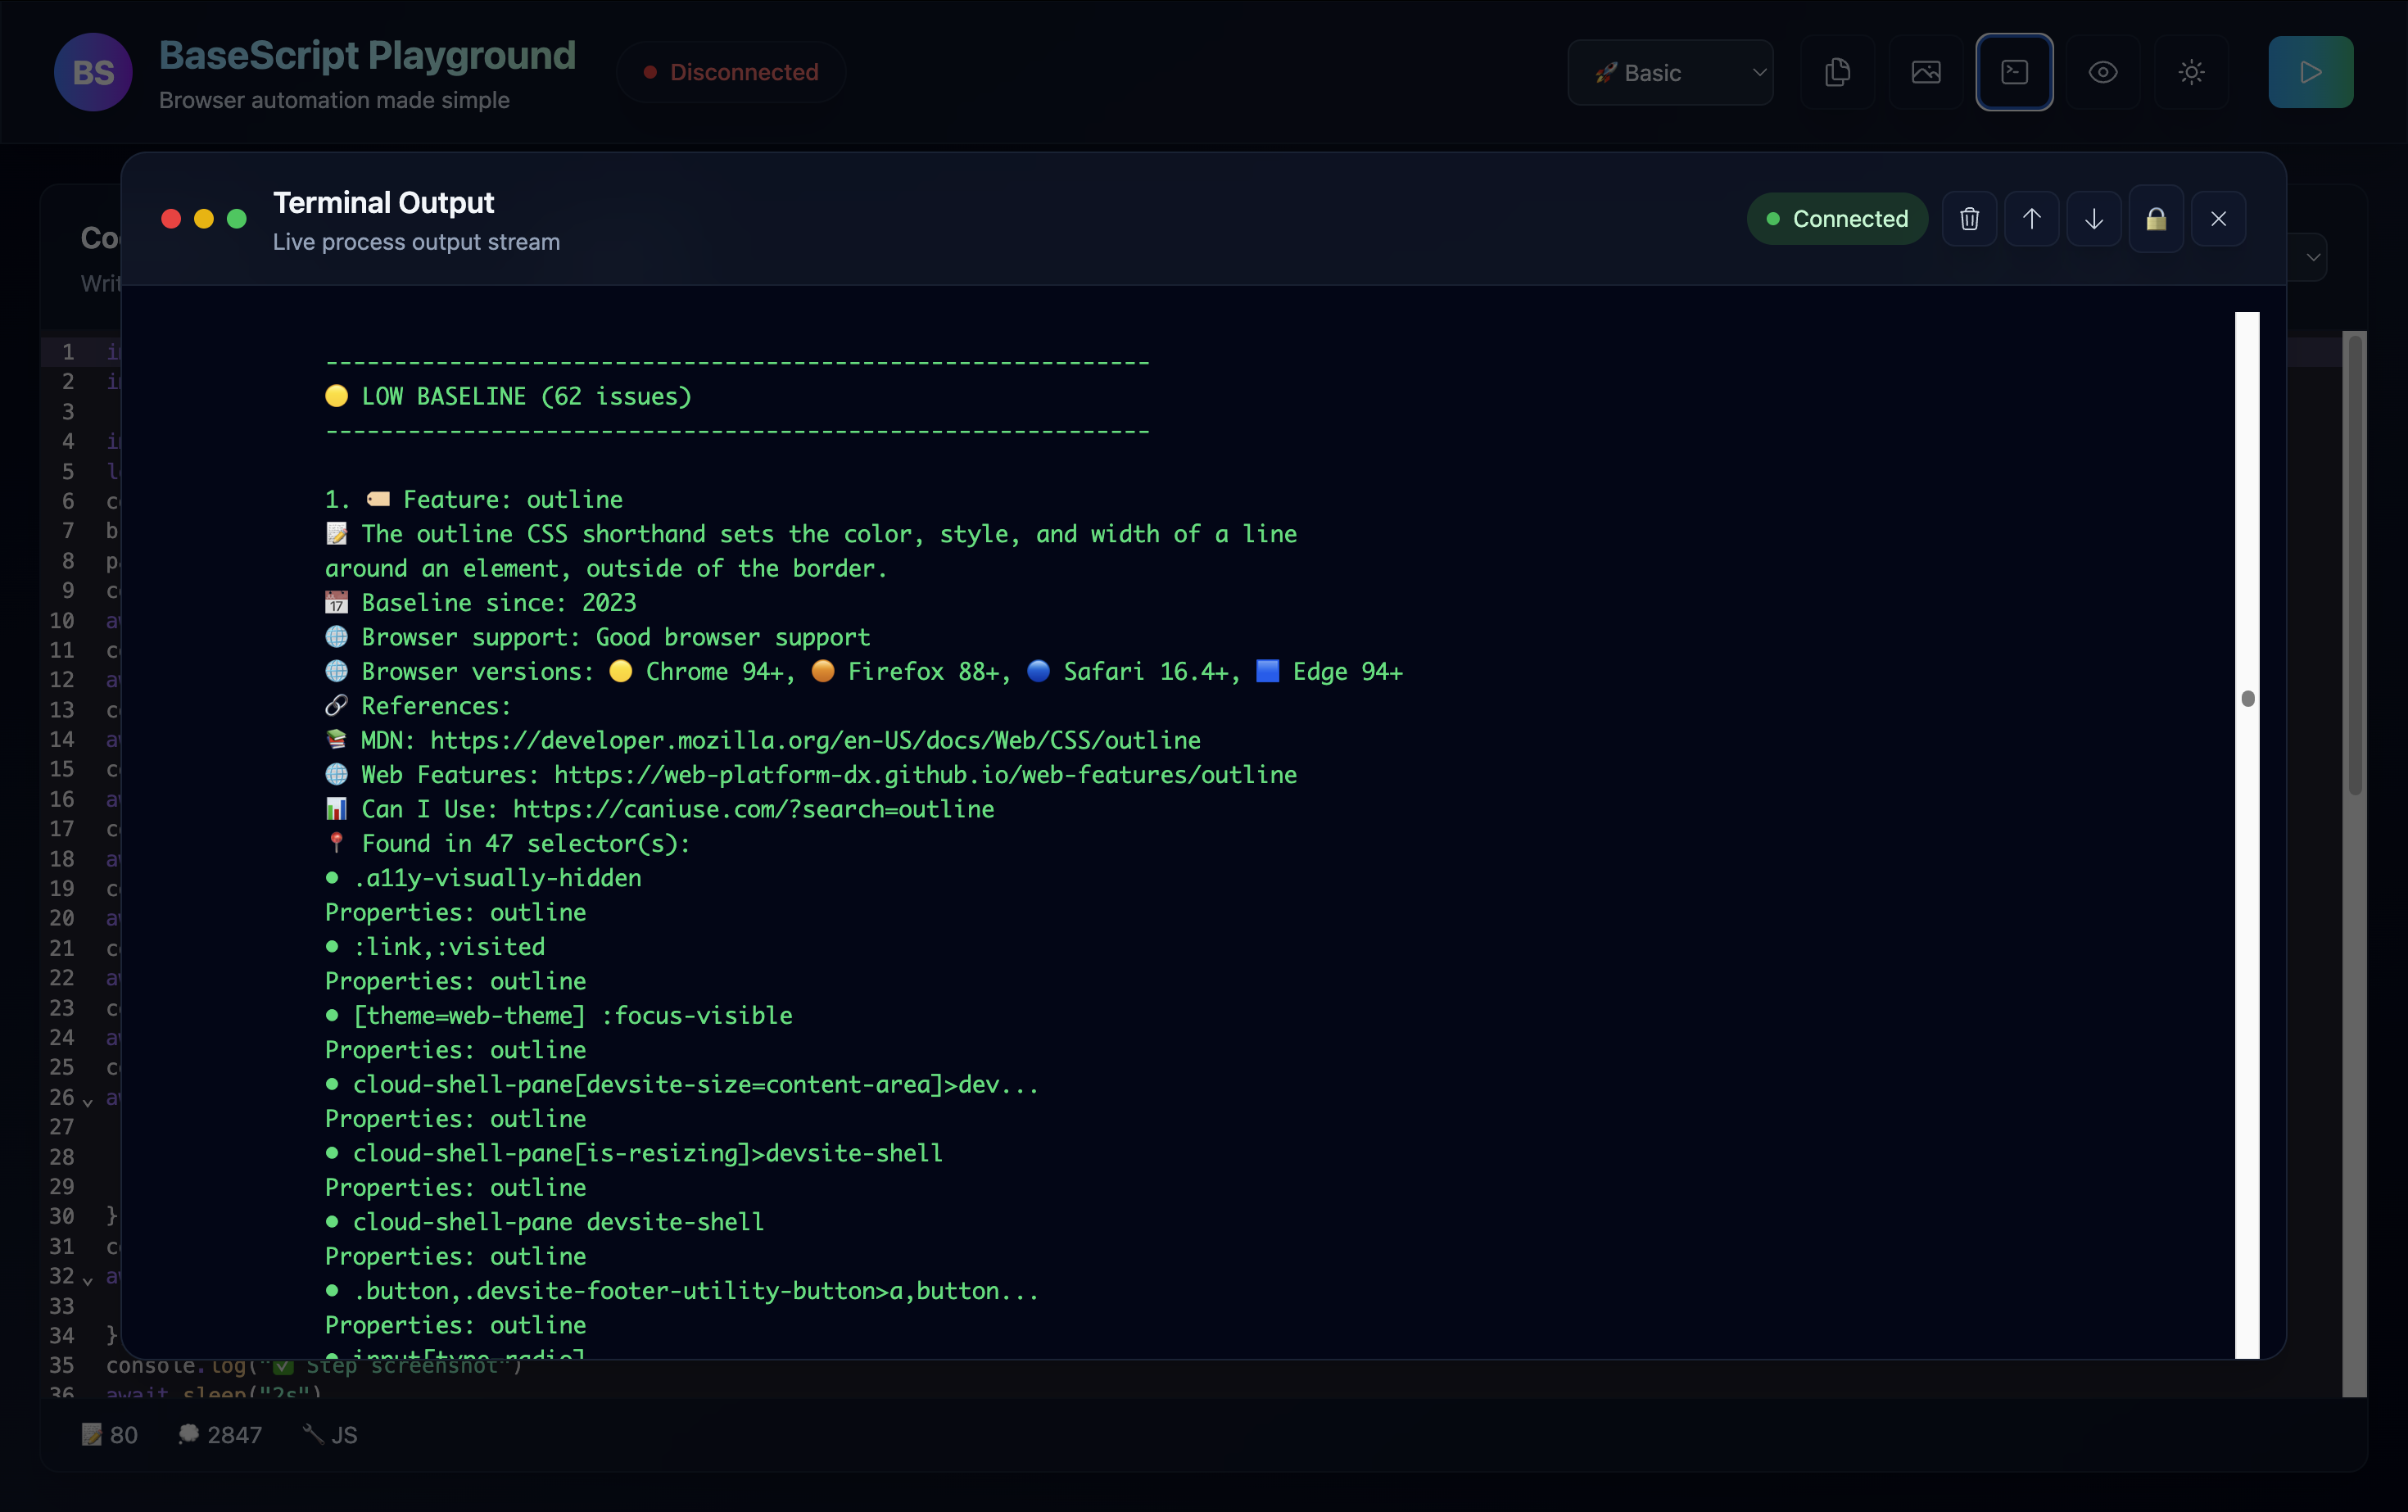Image resolution: width=2408 pixels, height=1512 pixels.
Task: Collapse code fold at line 32
Action: coord(88,1280)
